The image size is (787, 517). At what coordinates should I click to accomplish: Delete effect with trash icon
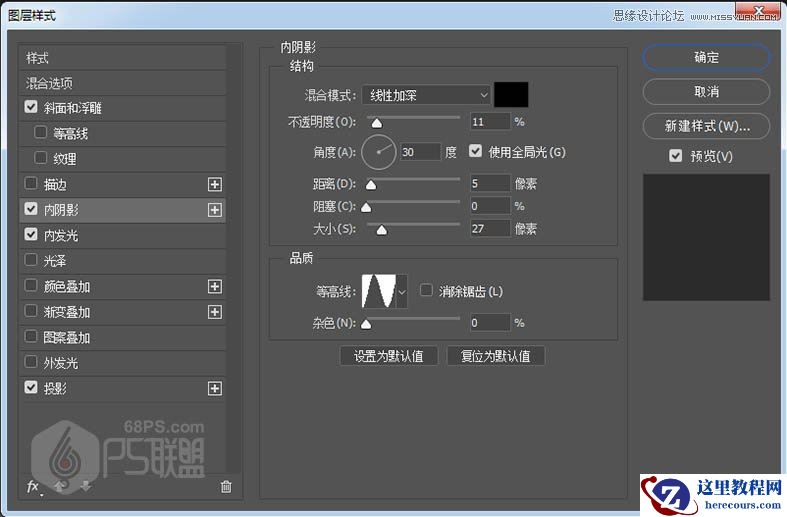[x=226, y=486]
